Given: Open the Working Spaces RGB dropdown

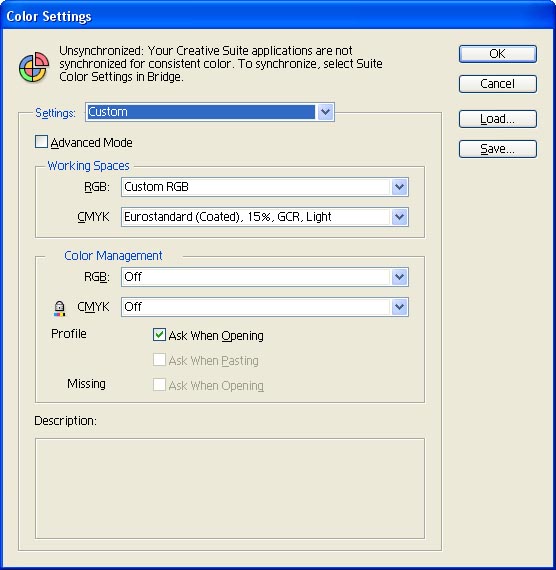Looking at the screenshot, I should click(x=265, y=187).
